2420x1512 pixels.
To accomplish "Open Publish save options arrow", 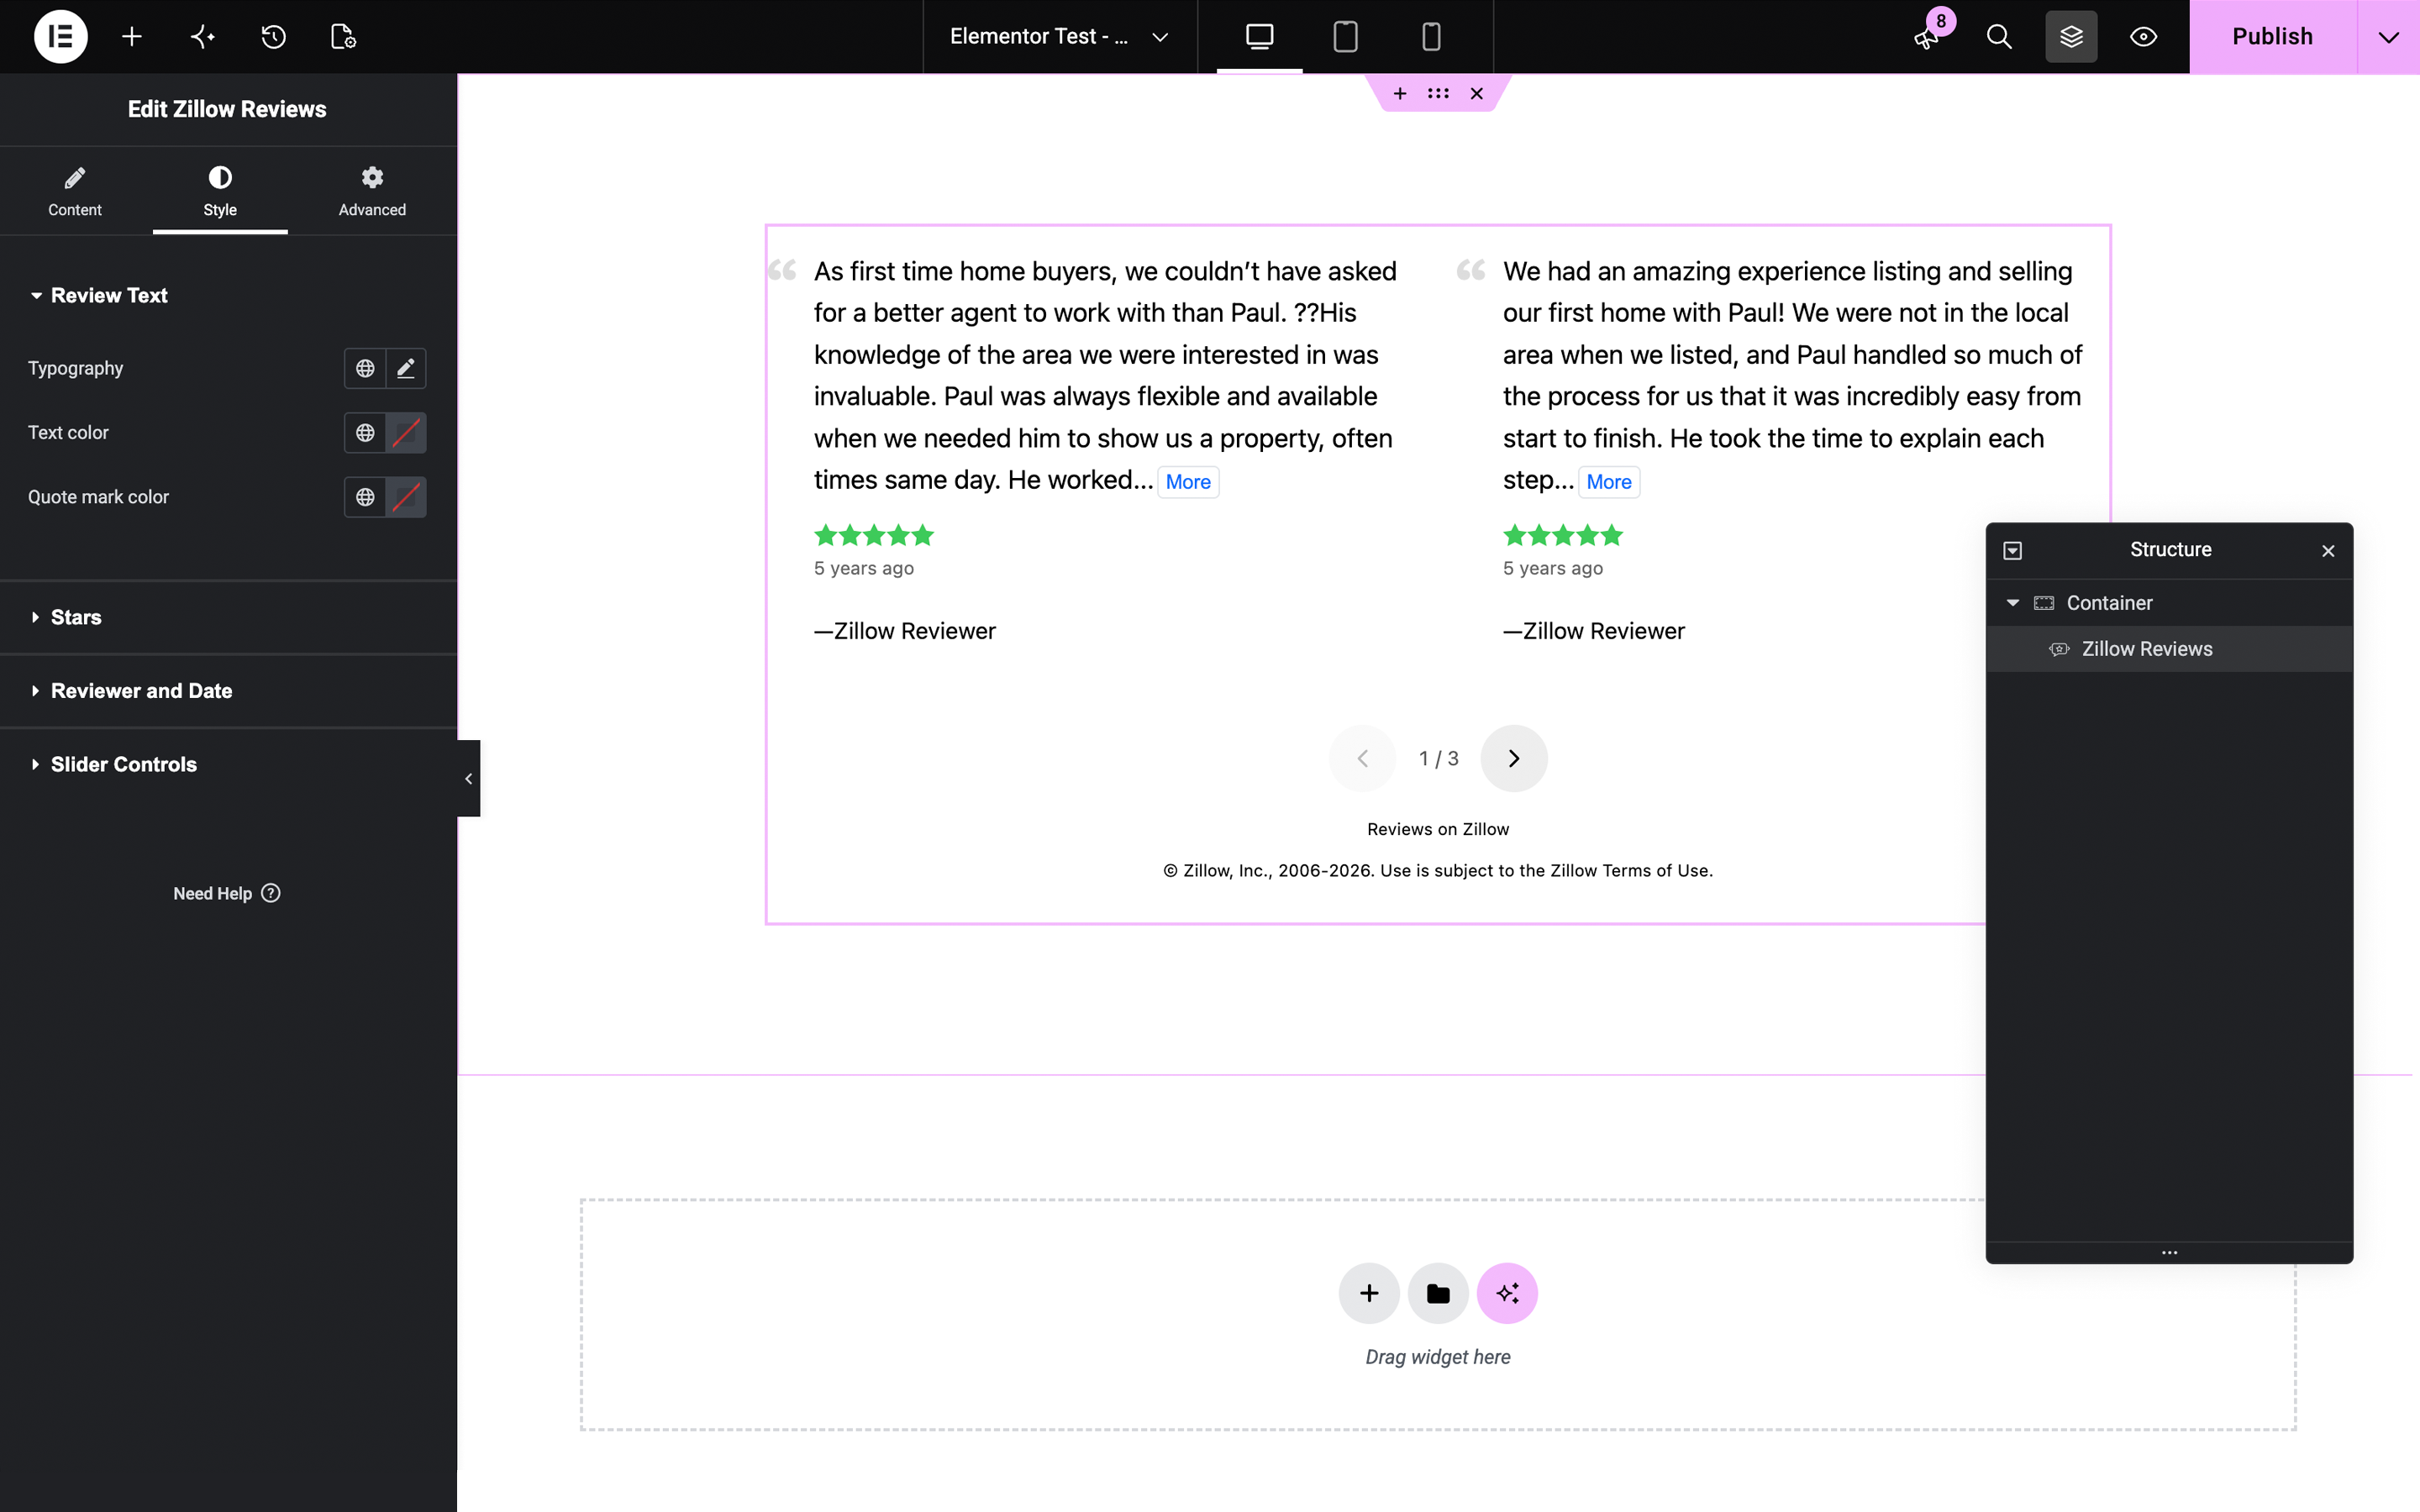I will tap(2389, 37).
